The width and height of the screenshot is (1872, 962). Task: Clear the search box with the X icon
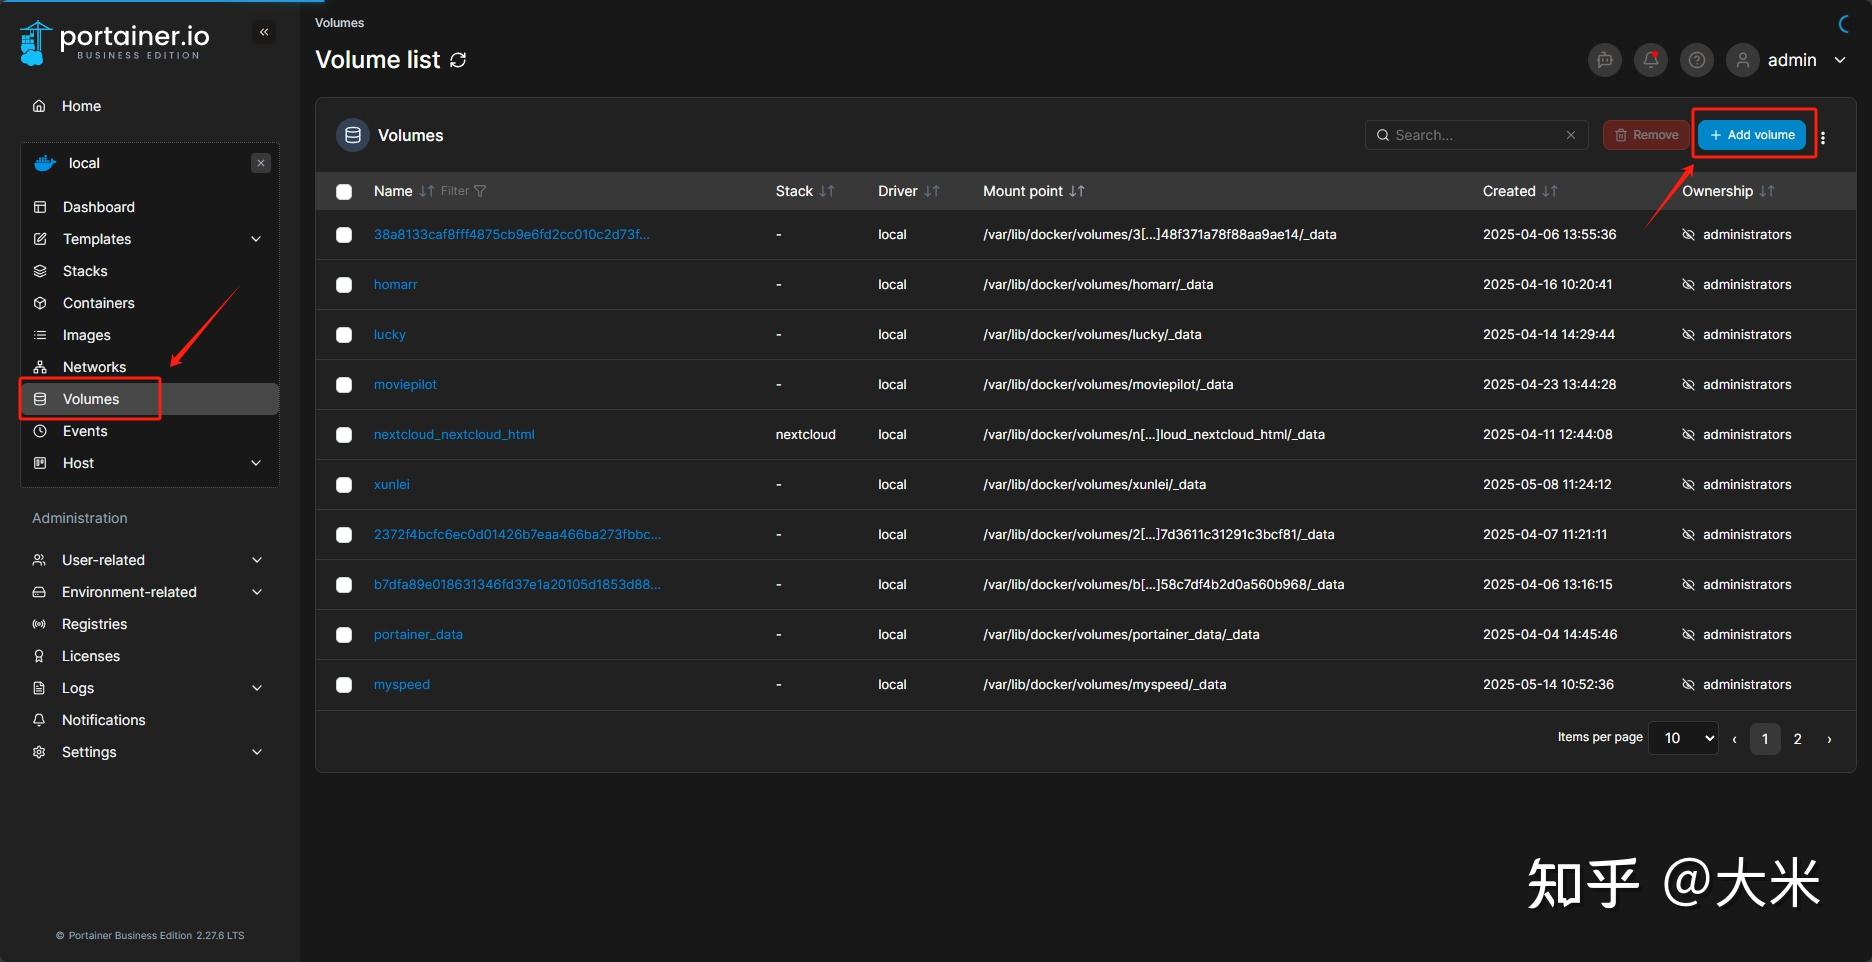1571,135
